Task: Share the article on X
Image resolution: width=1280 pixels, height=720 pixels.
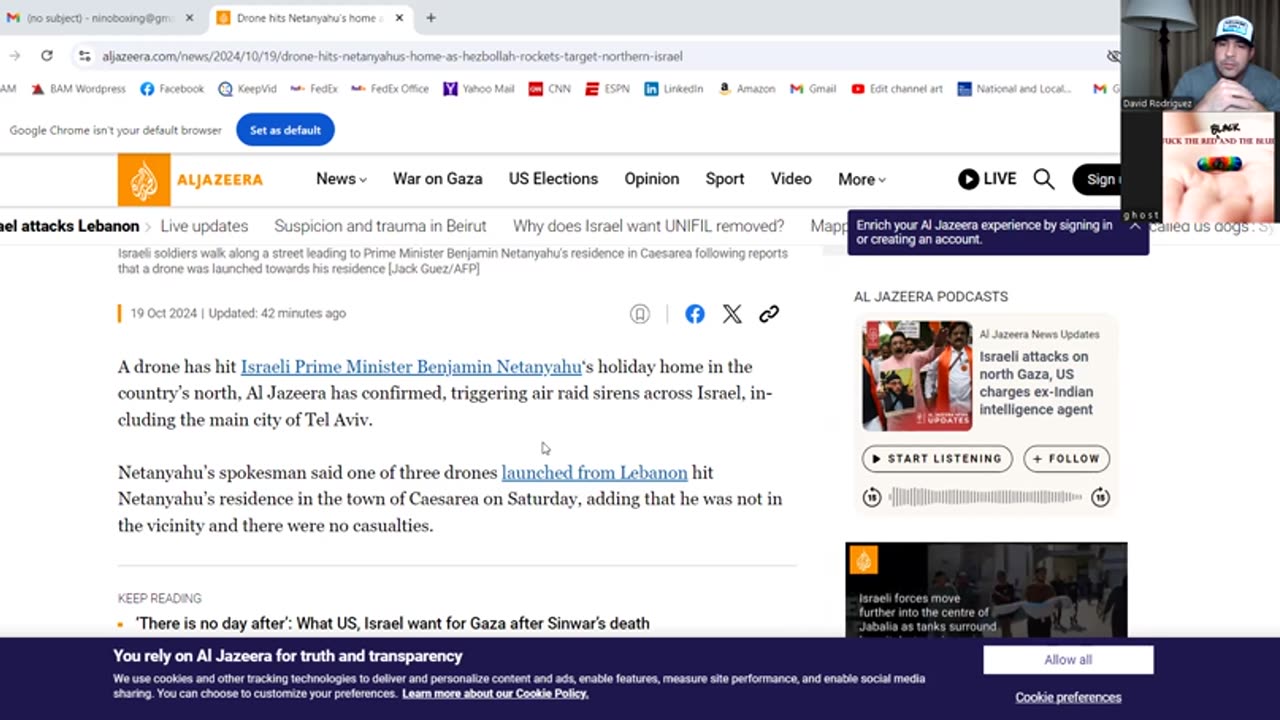Action: 732,314
